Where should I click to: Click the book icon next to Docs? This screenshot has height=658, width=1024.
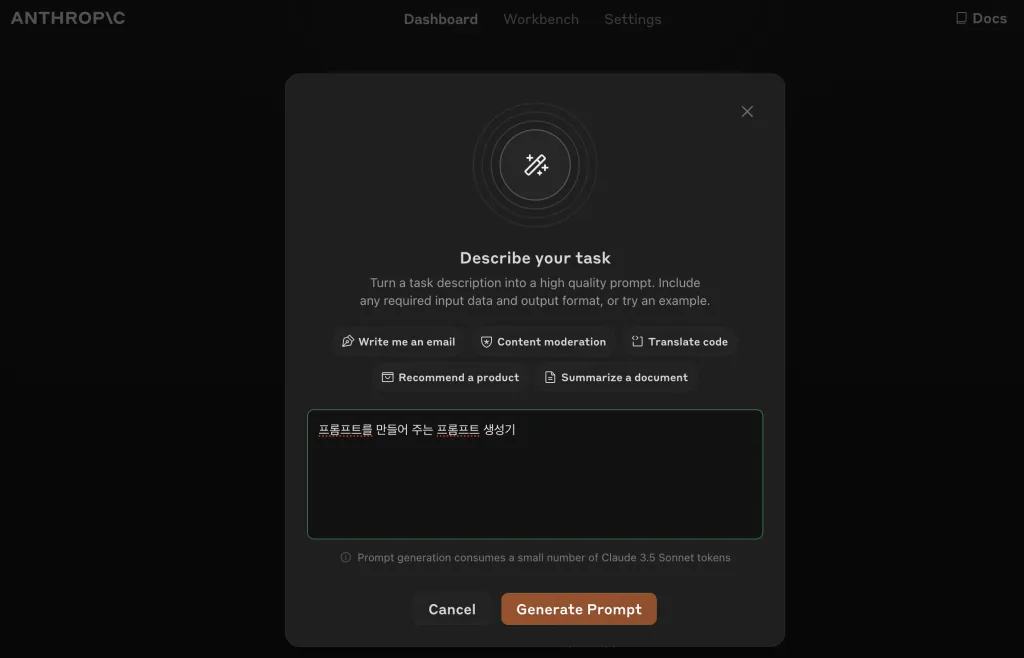(961, 18)
